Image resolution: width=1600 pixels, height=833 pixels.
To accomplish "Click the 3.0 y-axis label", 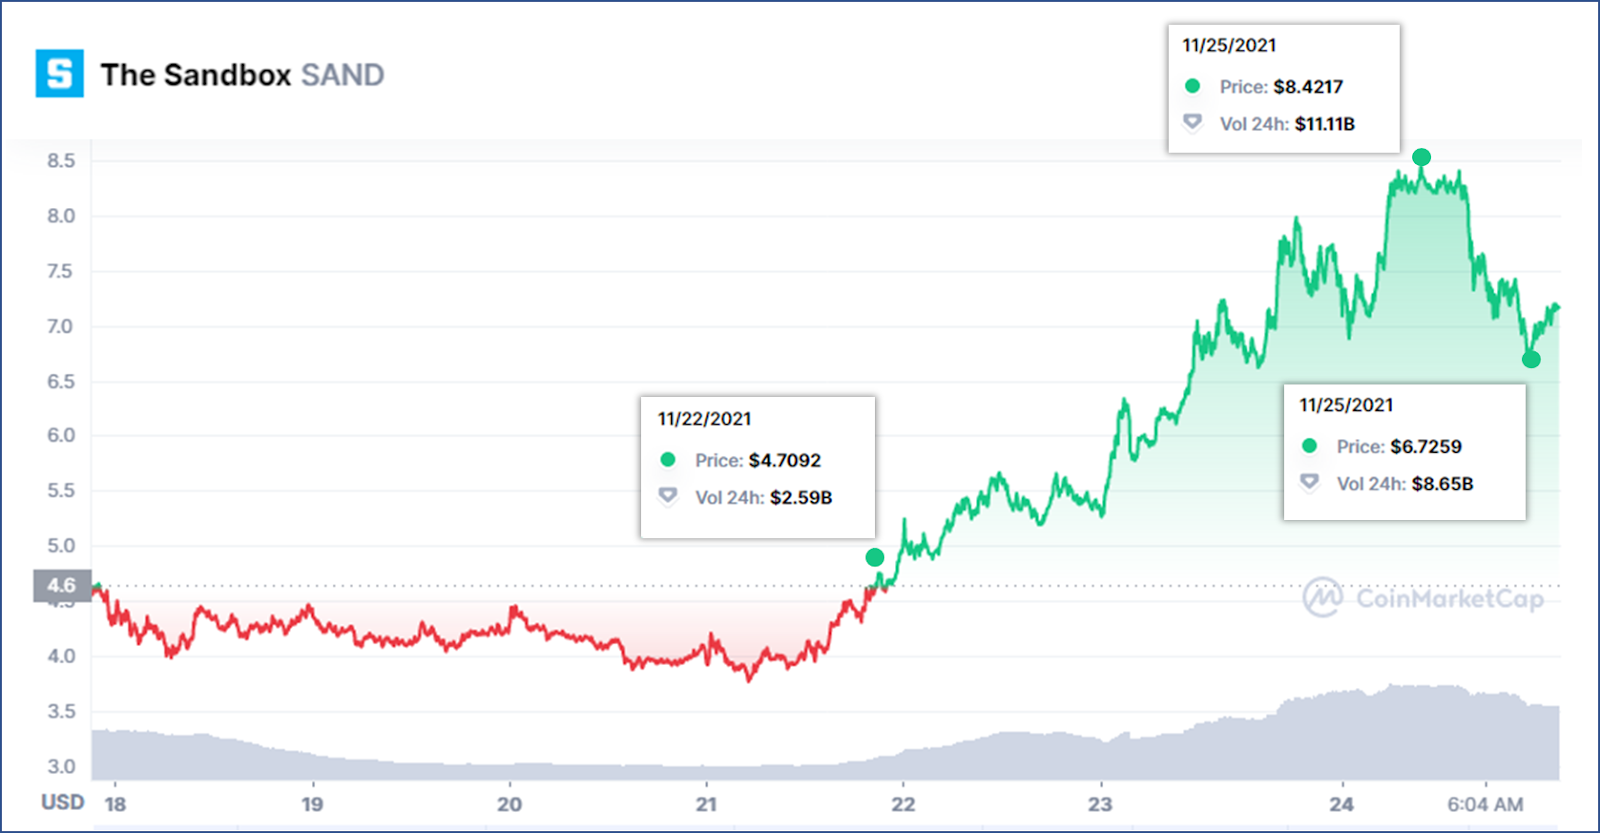I will (x=61, y=766).
